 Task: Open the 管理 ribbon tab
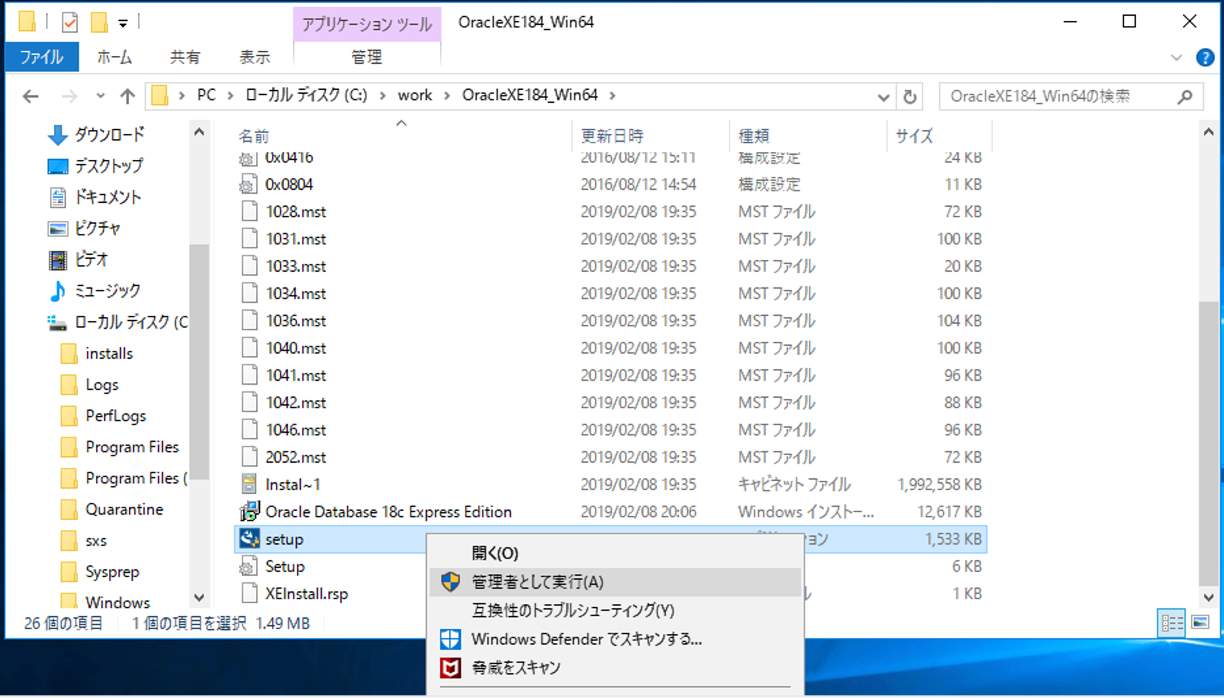pos(367,57)
